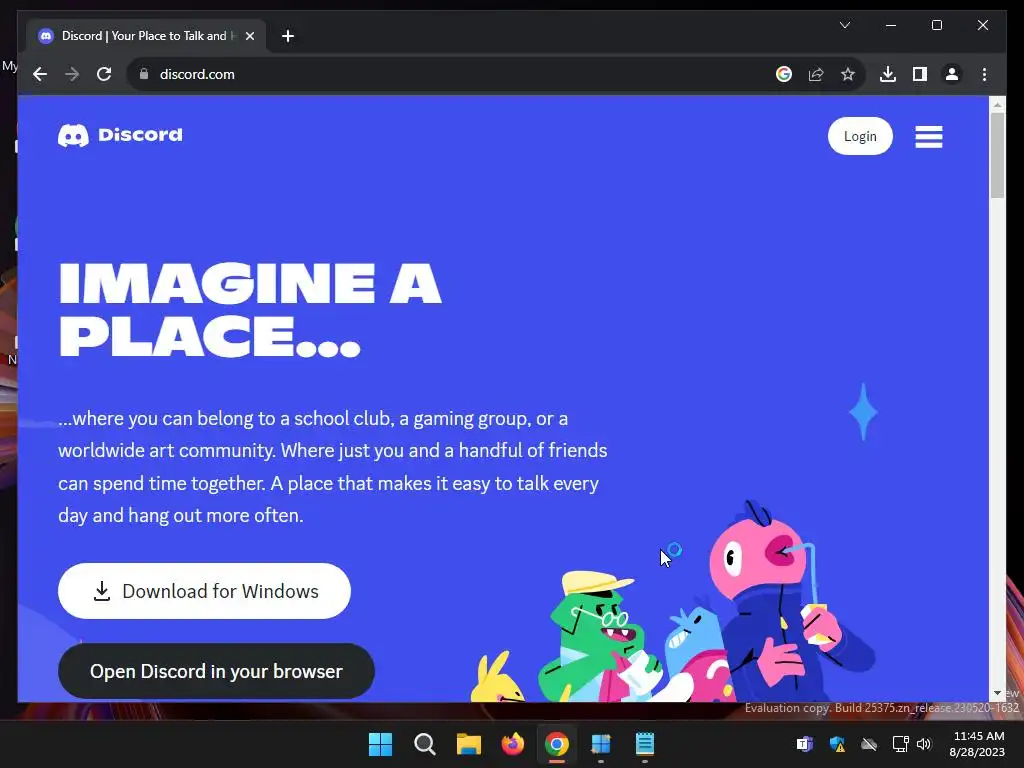
Task: Toggle Chrome side panel icon
Action: (920, 74)
